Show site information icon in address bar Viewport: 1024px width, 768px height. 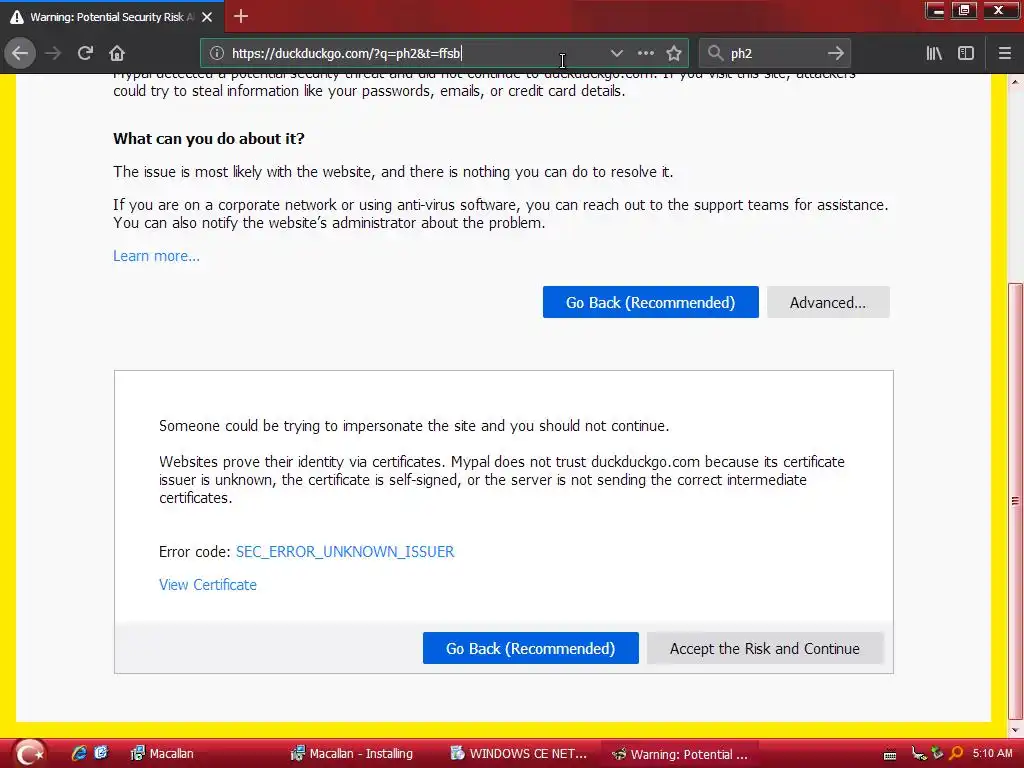(217, 53)
